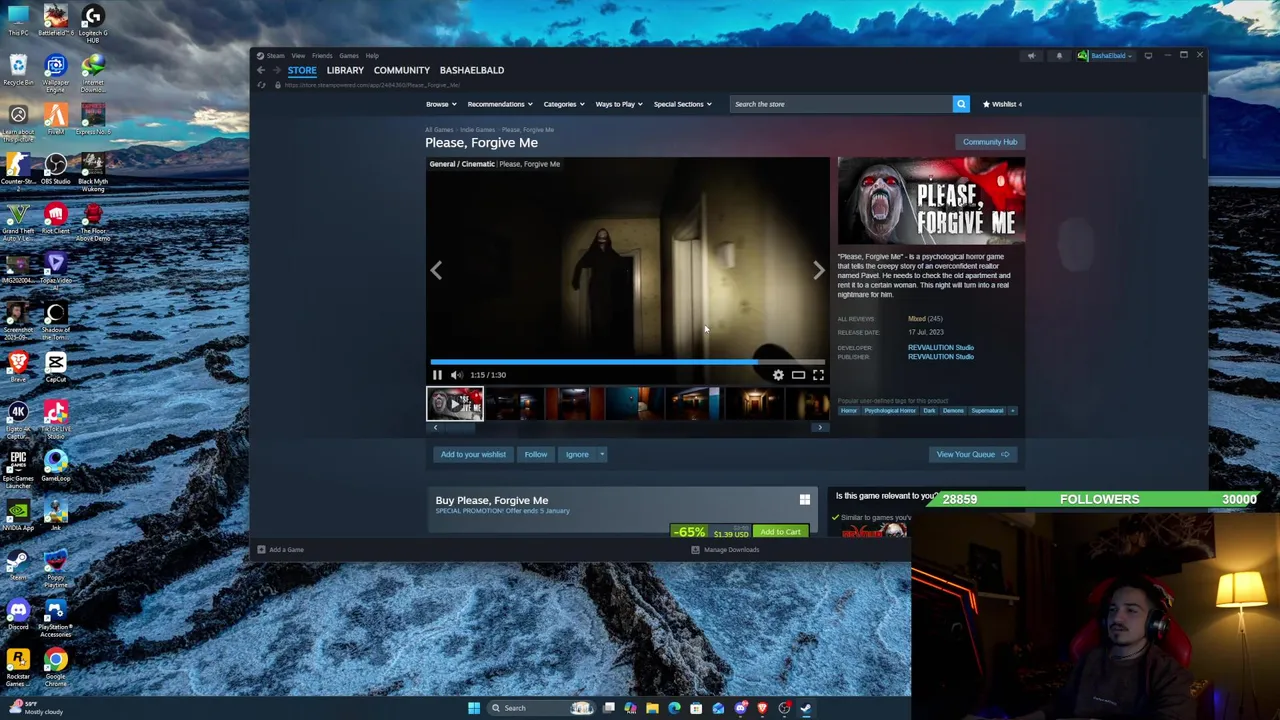1280x720 pixels.
Task: Open Wallpaper Engine desktop icon
Action: 55,73
